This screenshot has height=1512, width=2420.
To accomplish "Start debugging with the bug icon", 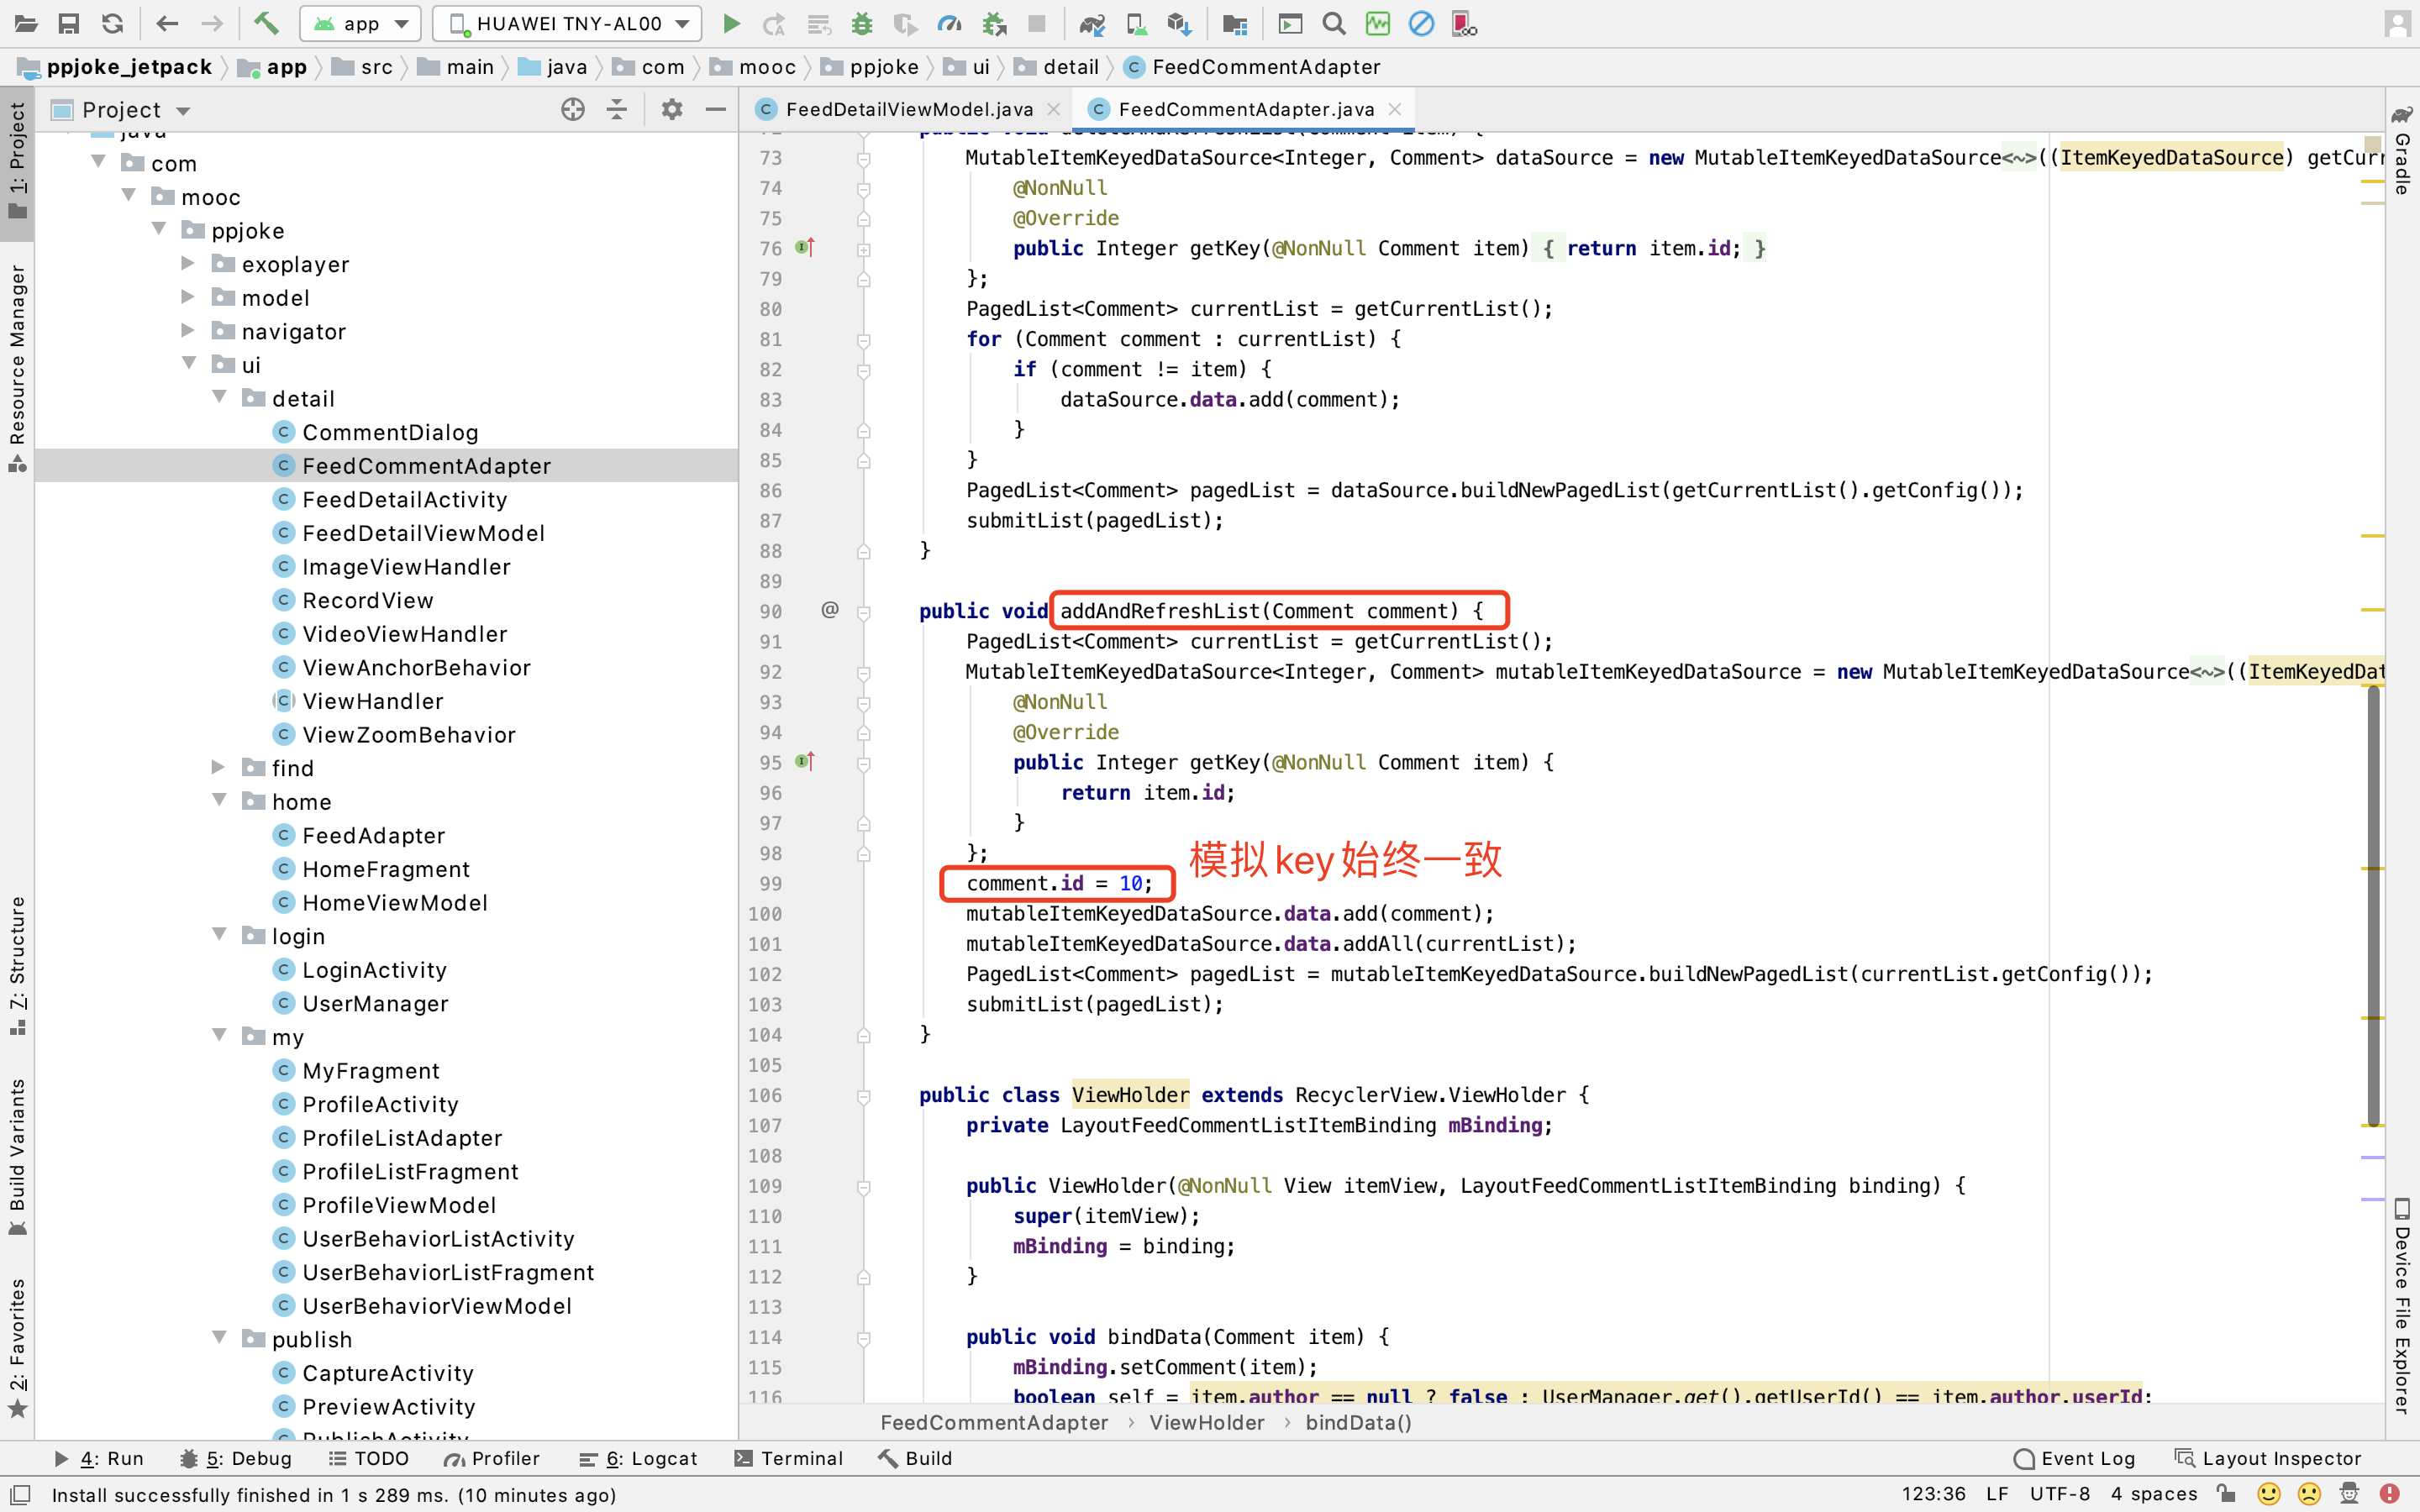I will pos(862,23).
